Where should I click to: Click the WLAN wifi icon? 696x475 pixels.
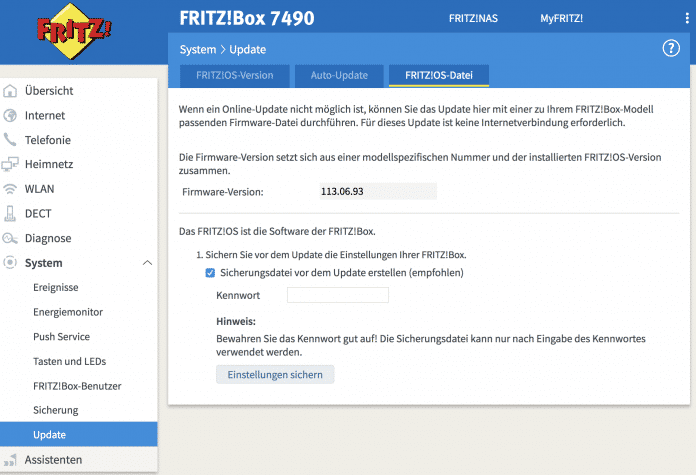pos(11,189)
